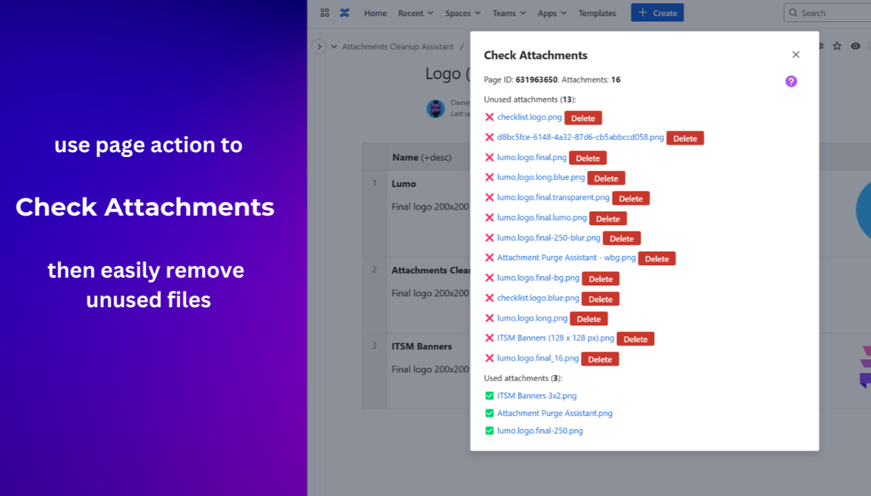Screen dimensions: 871x496
Task: Open the lumo.logo.long.png link
Action: (532, 318)
